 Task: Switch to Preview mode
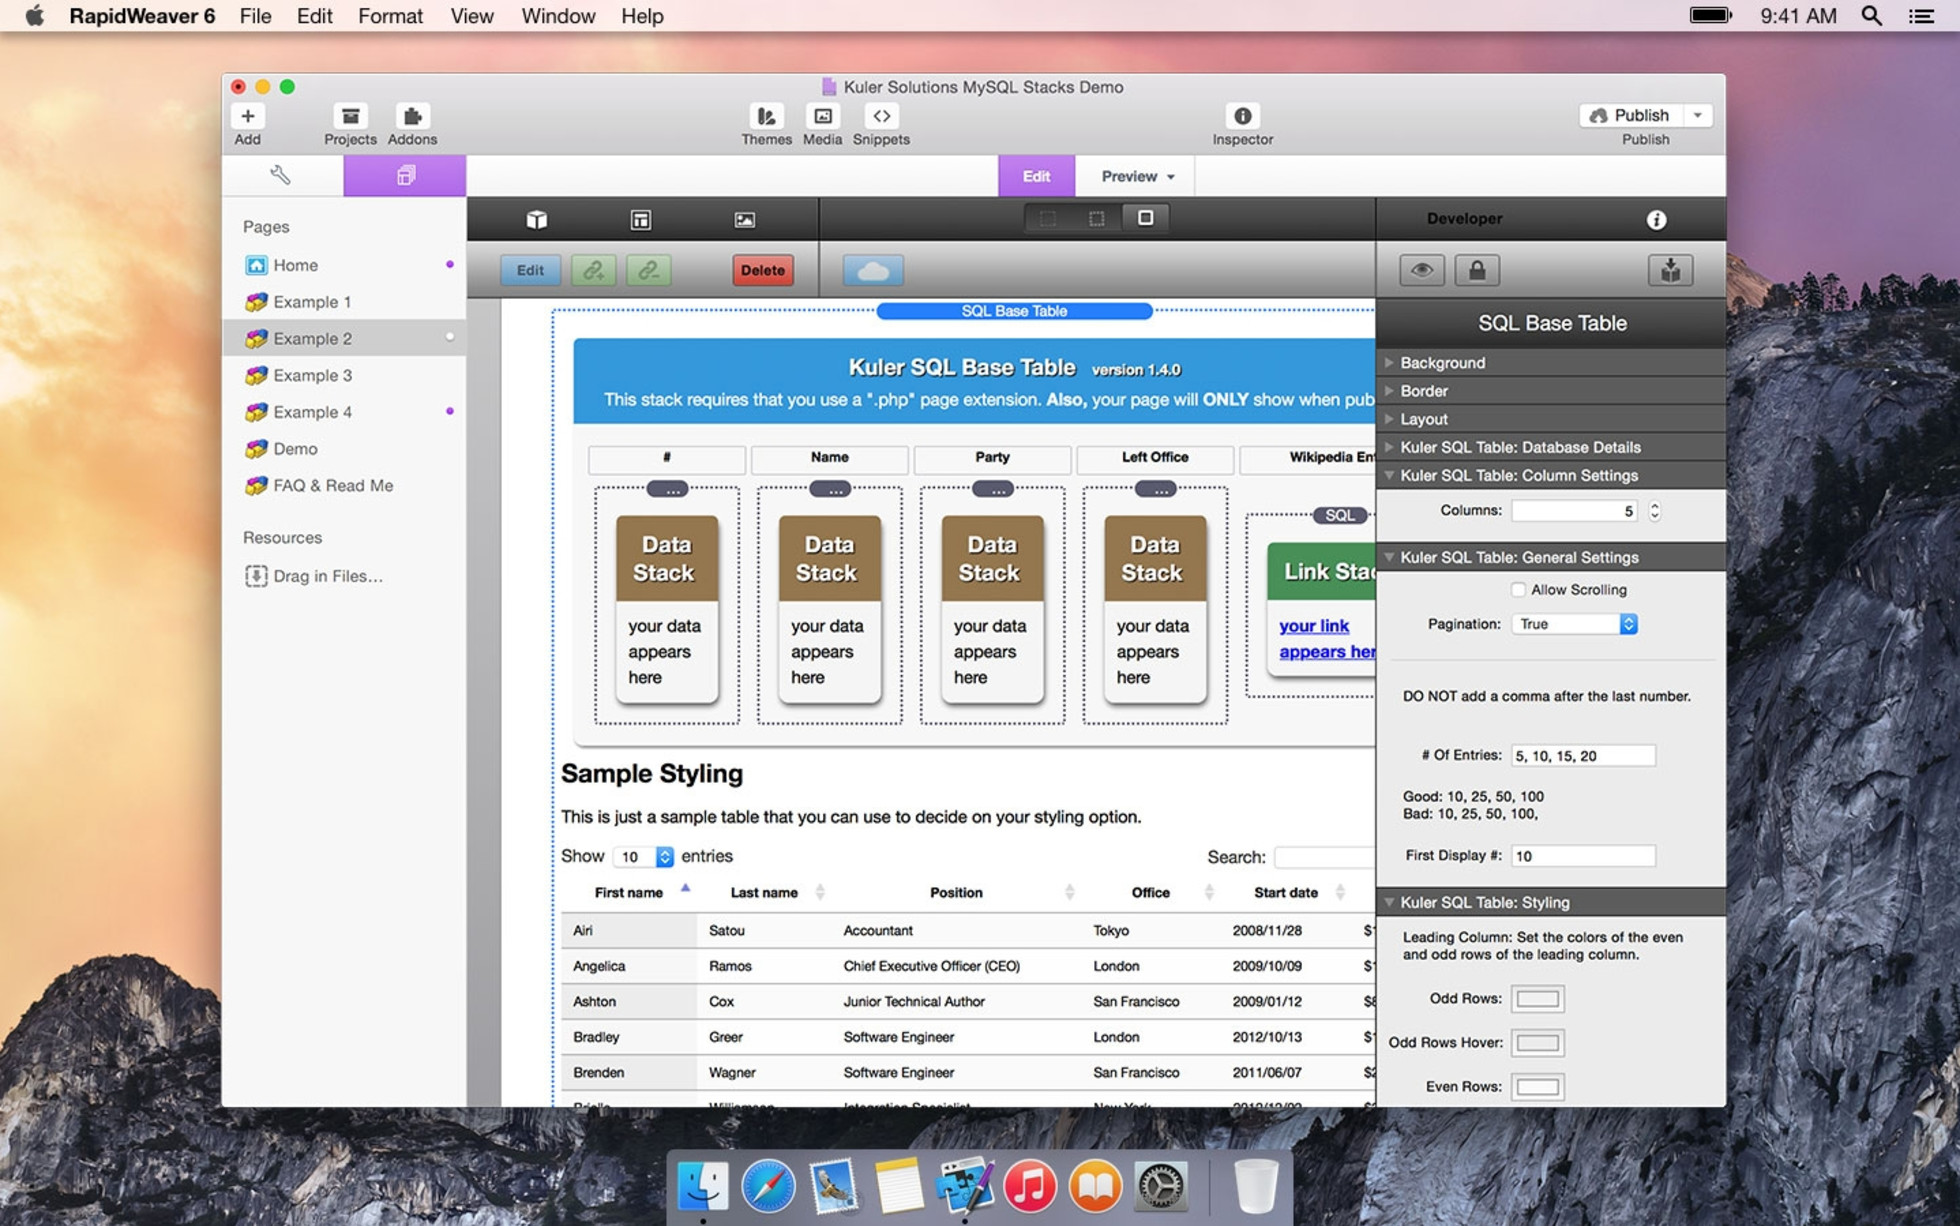click(1125, 175)
